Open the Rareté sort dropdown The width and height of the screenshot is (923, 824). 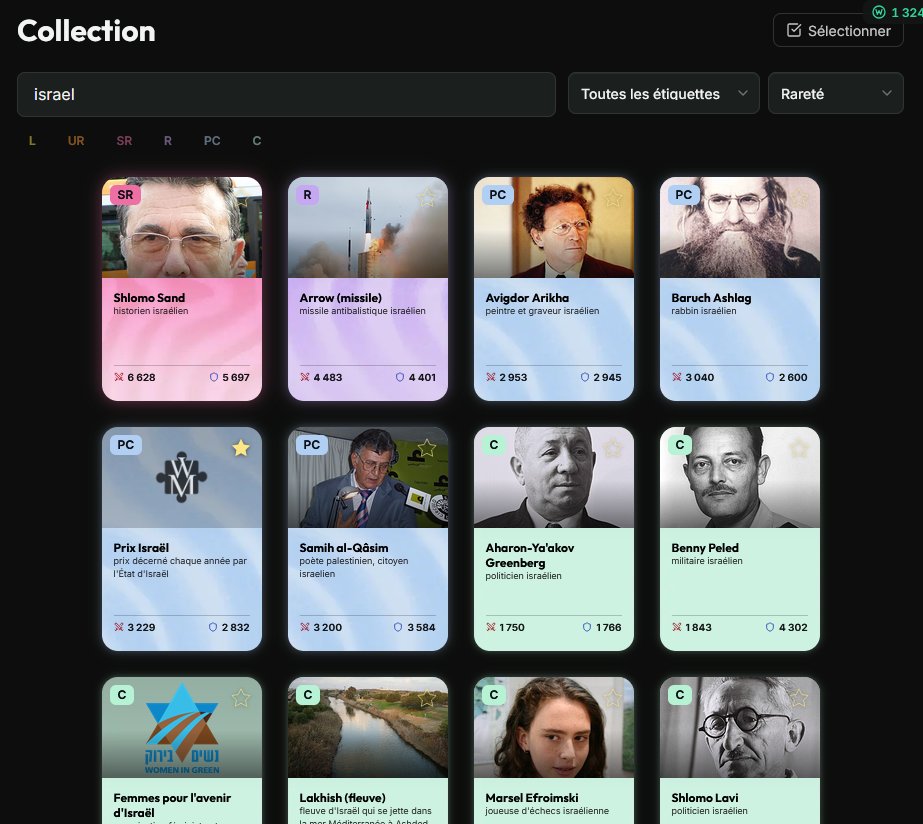[x=835, y=94]
